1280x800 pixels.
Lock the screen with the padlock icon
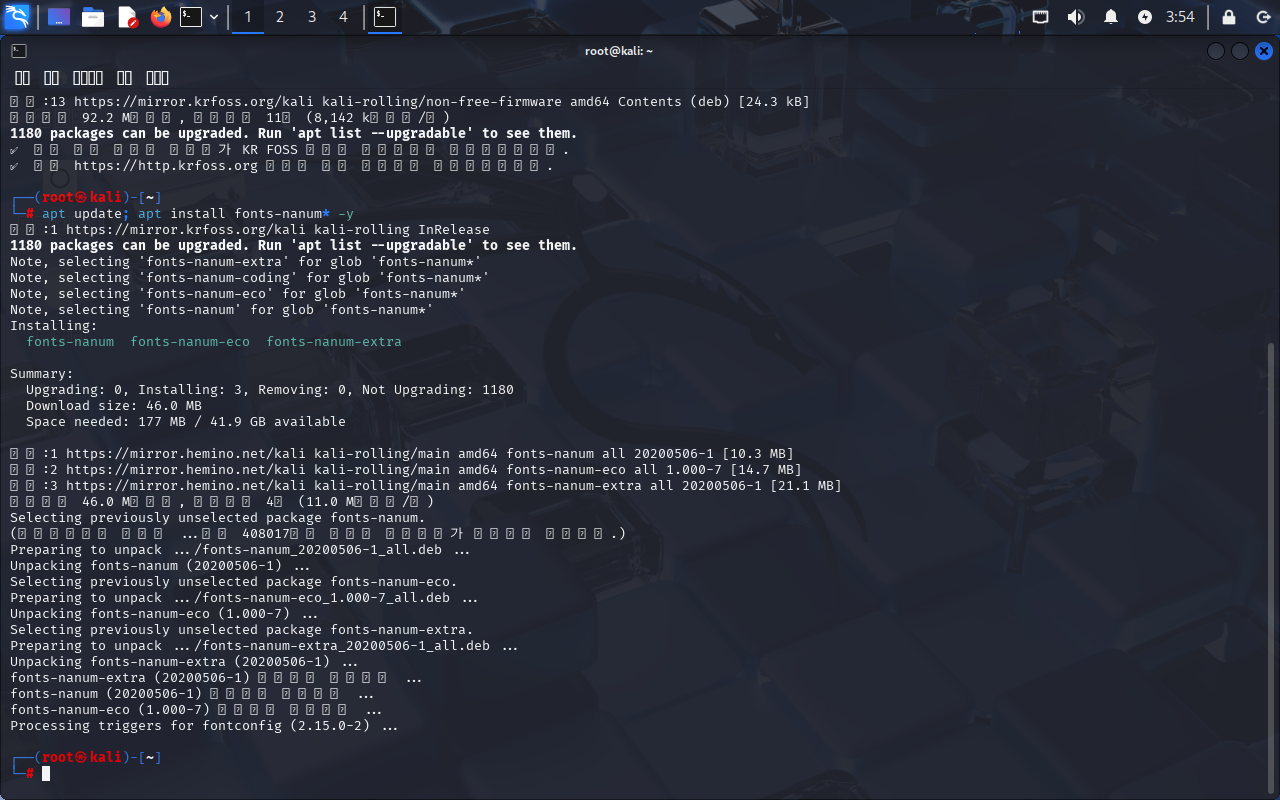click(x=1229, y=17)
